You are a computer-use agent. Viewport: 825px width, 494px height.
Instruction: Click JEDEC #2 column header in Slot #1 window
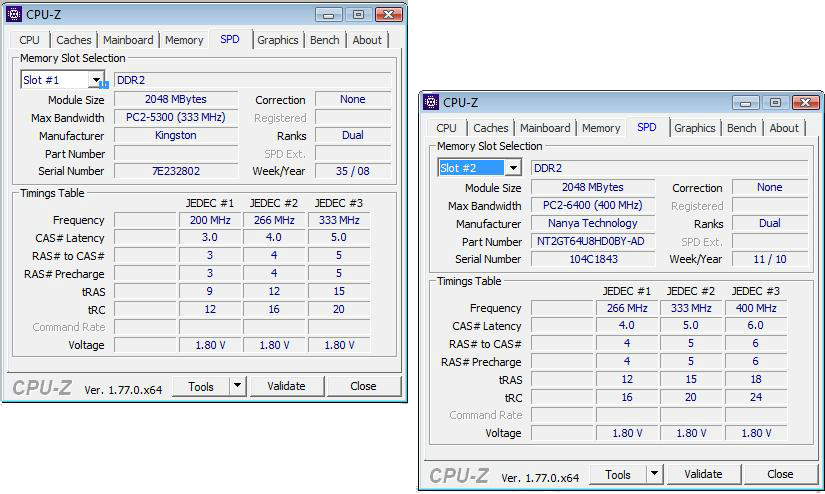click(x=274, y=203)
